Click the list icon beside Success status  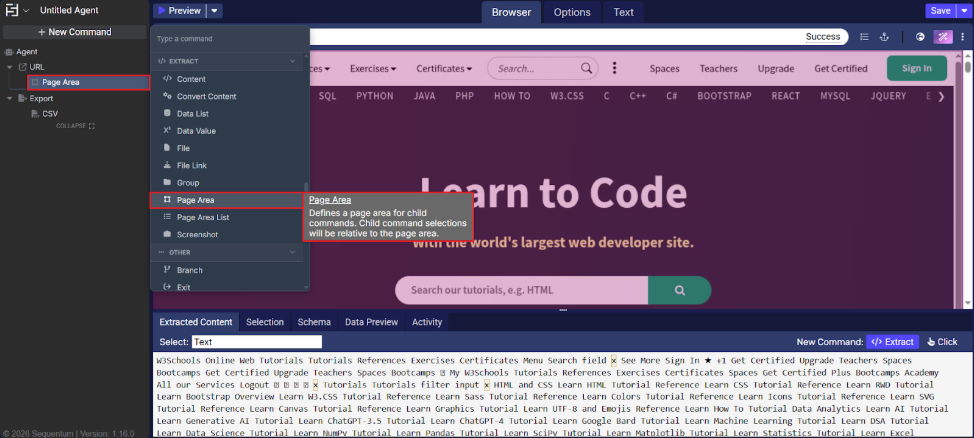pyautogui.click(x=864, y=37)
